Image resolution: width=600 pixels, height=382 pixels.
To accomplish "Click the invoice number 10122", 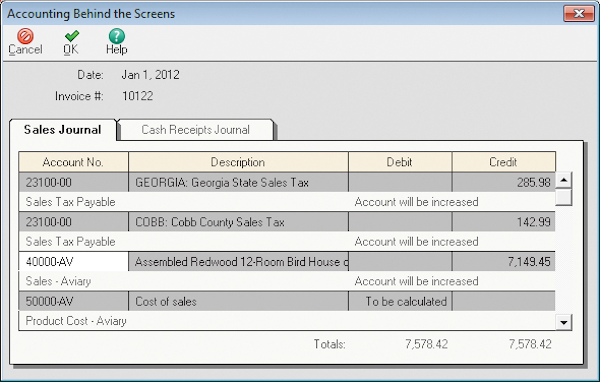I will (138, 96).
